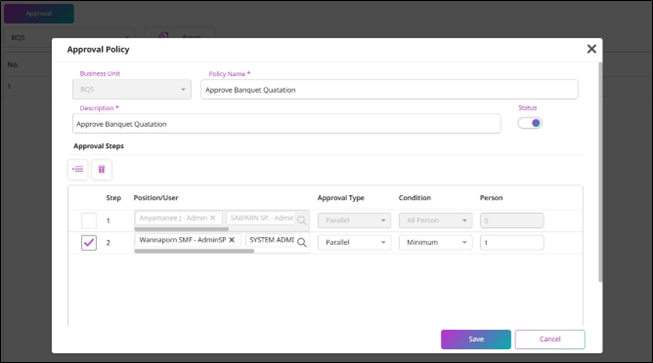Screen dimensions: 653x363
Task: Close the Approval Policy dialog
Action: click(x=591, y=49)
